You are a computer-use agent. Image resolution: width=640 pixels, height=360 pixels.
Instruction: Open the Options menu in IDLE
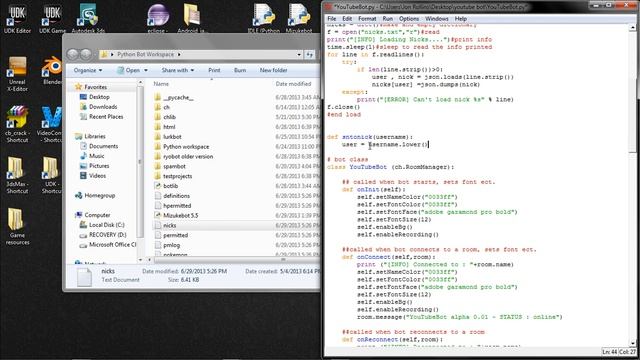pyautogui.click(x=409, y=19)
